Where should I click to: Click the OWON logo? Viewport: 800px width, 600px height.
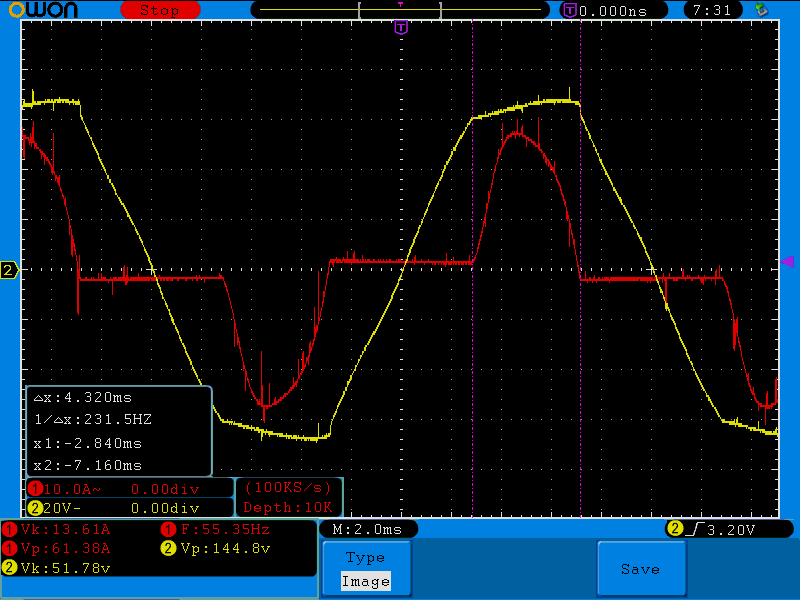coord(44,10)
